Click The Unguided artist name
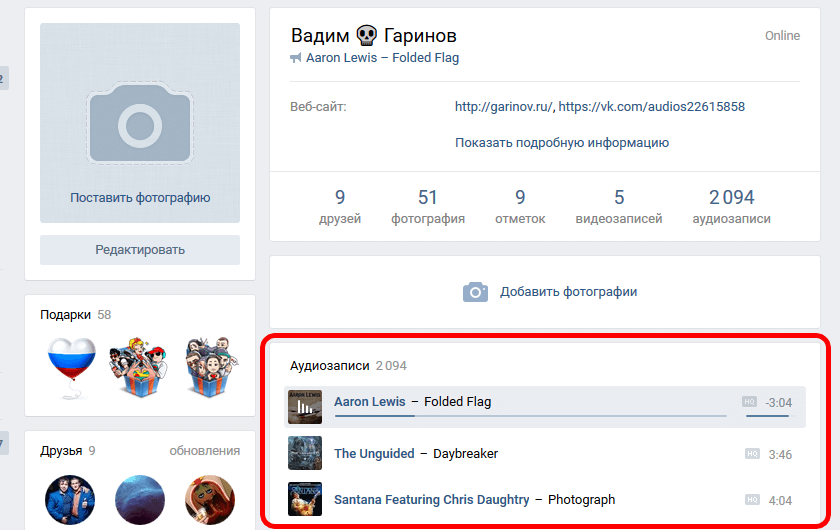The height and width of the screenshot is (530, 840). click(374, 453)
